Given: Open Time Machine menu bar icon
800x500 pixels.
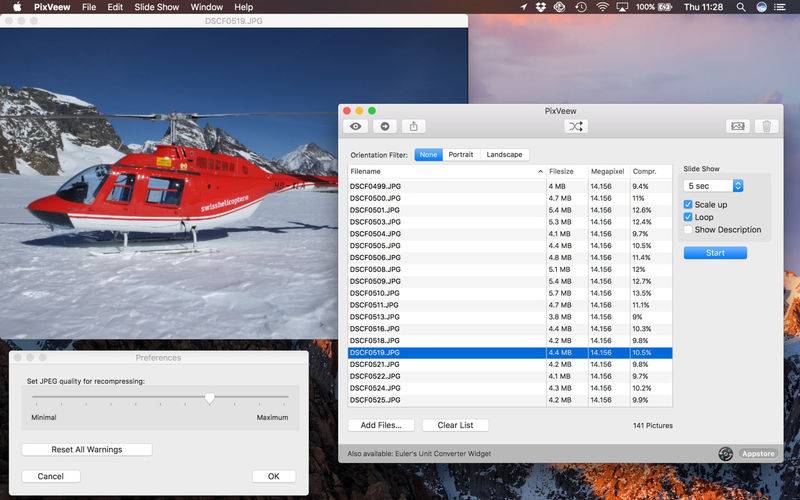Looking at the screenshot, I should tap(581, 7).
